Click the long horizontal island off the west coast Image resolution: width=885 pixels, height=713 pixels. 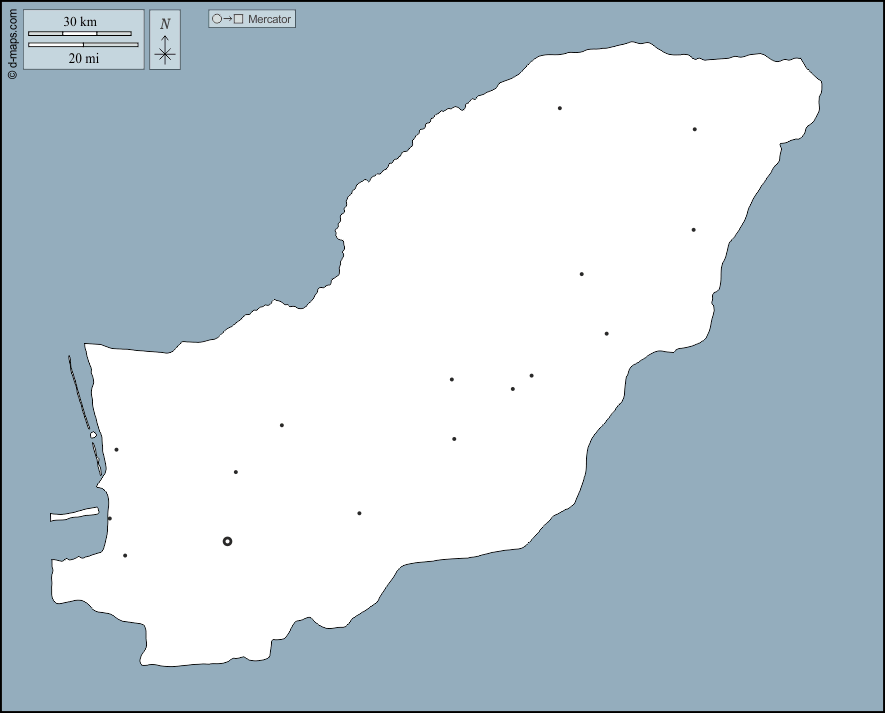75,515
